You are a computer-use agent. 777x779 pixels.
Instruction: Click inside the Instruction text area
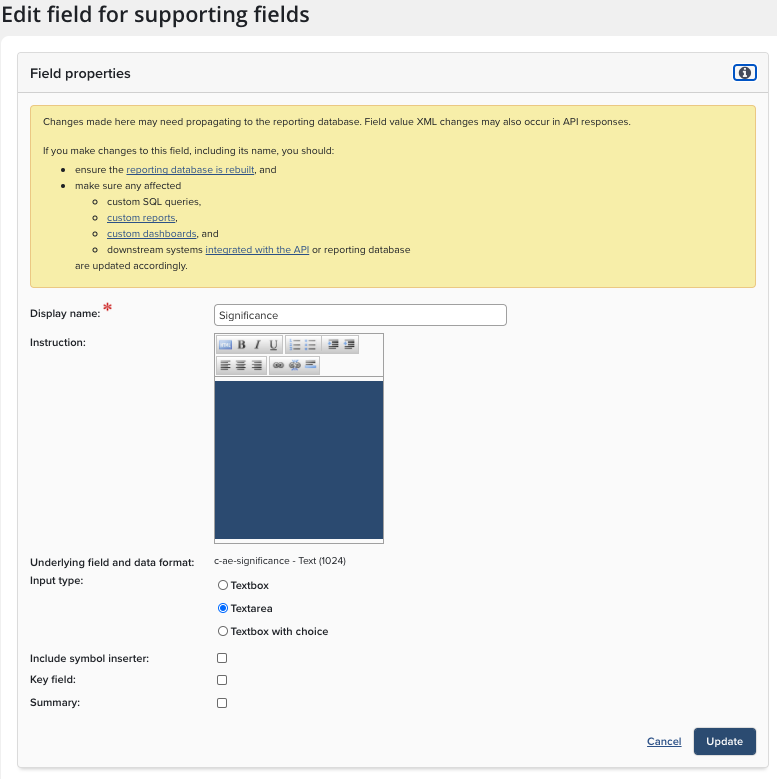(298, 460)
